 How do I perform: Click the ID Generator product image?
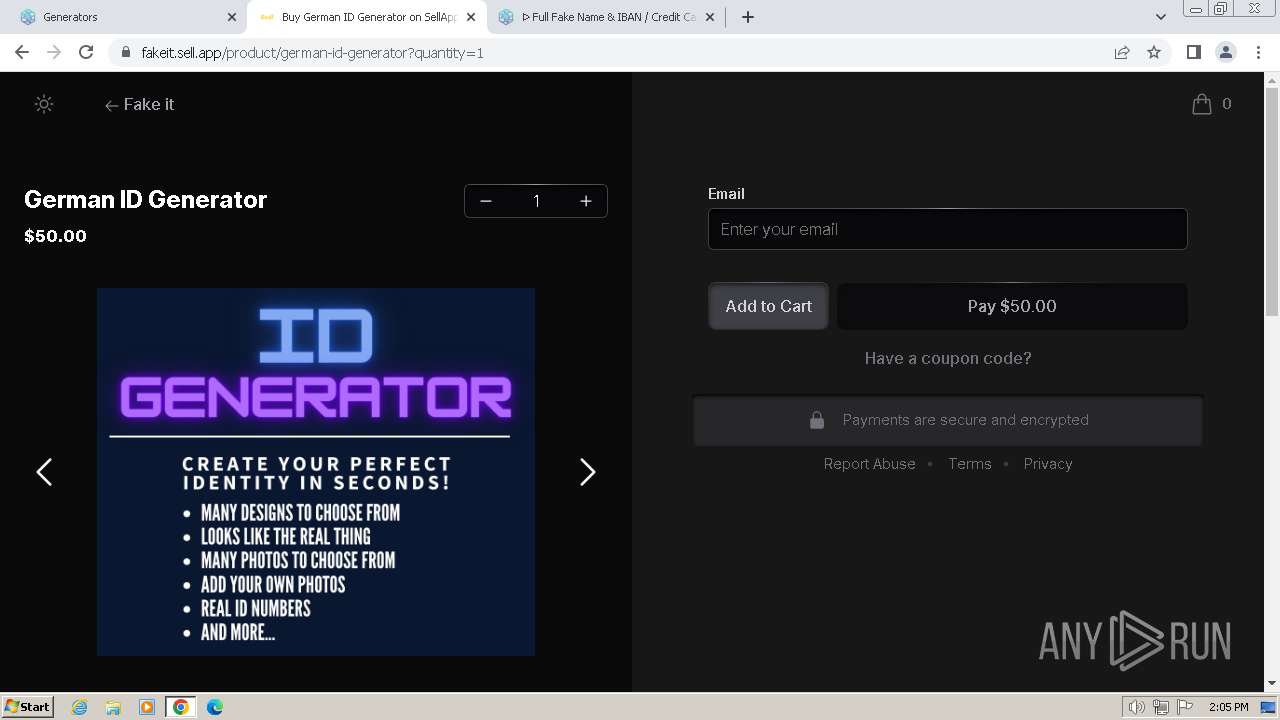click(316, 472)
